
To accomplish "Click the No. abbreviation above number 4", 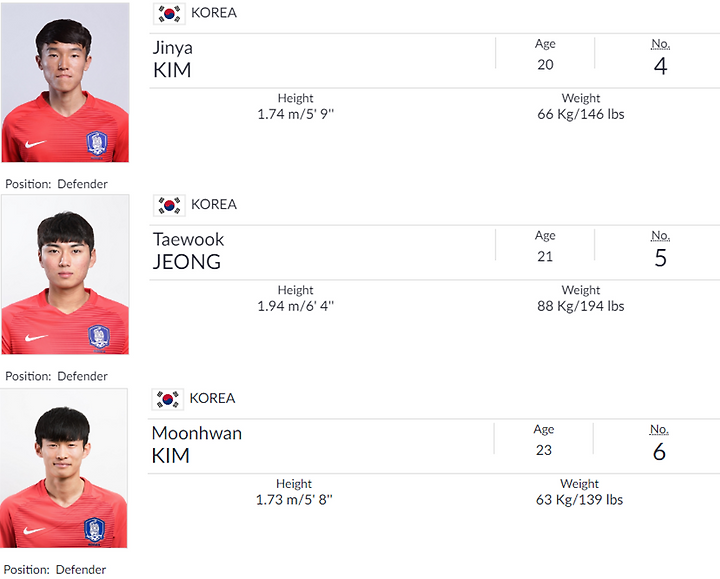I will pyautogui.click(x=660, y=44).
